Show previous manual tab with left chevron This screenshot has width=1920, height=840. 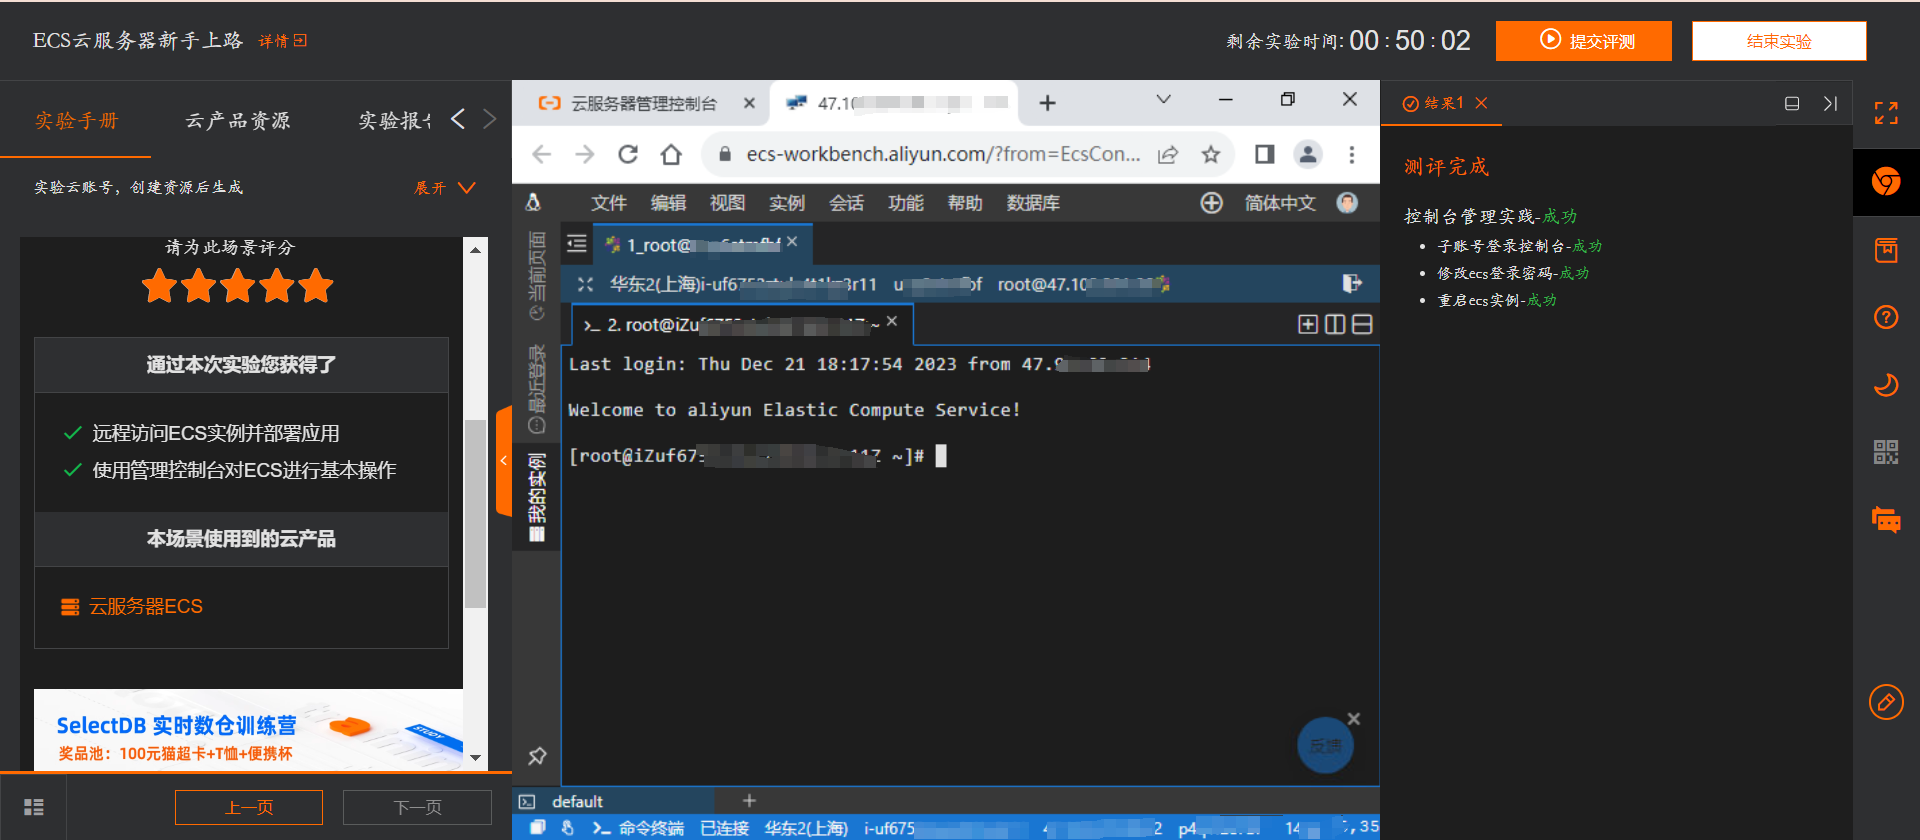pos(458,120)
